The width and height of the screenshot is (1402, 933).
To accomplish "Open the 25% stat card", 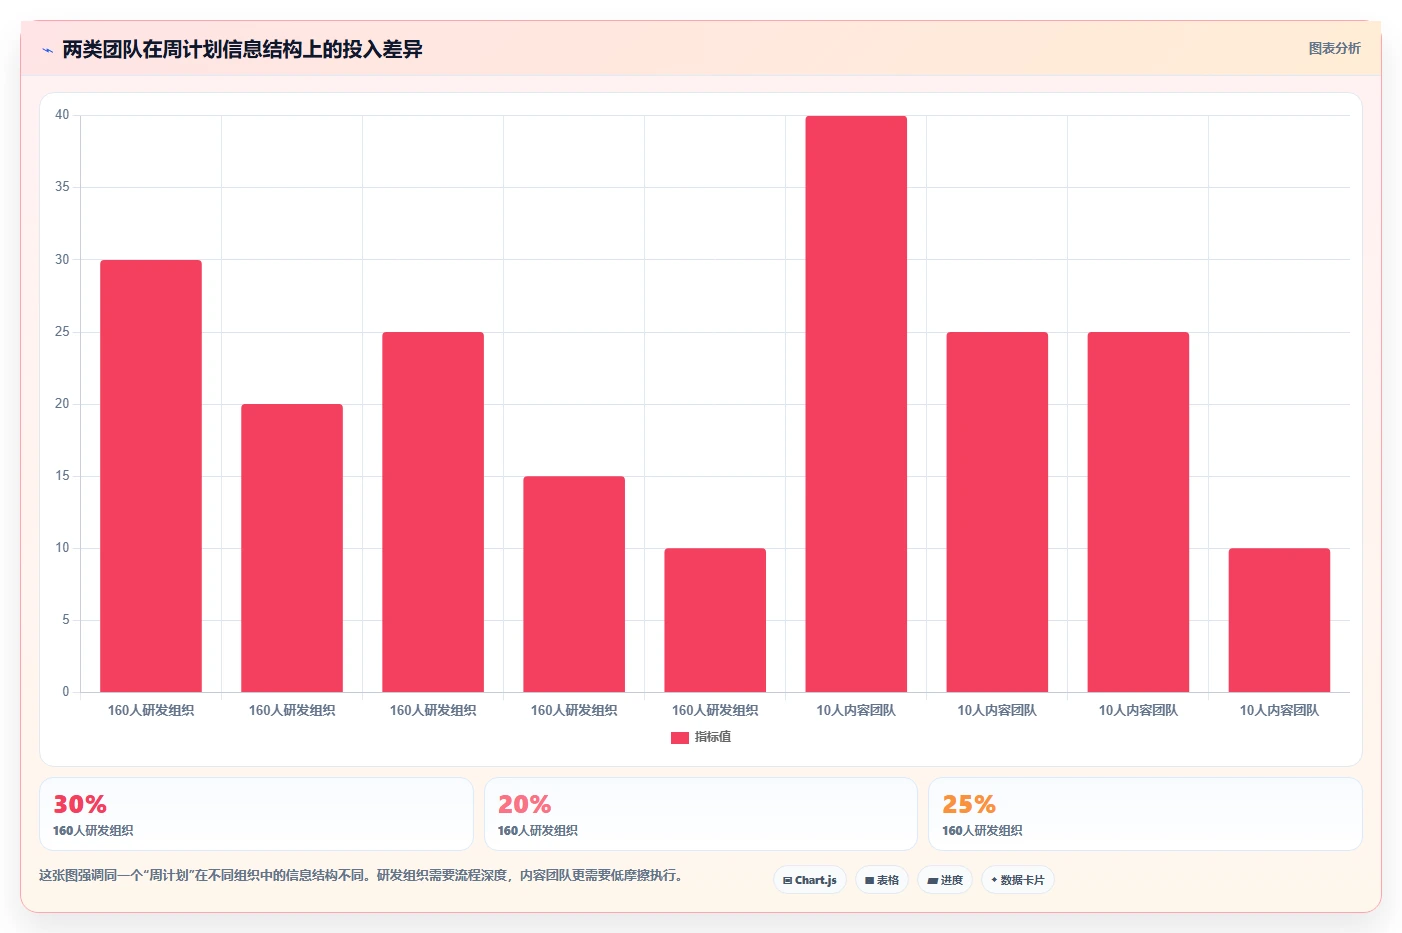I will (x=1145, y=814).
